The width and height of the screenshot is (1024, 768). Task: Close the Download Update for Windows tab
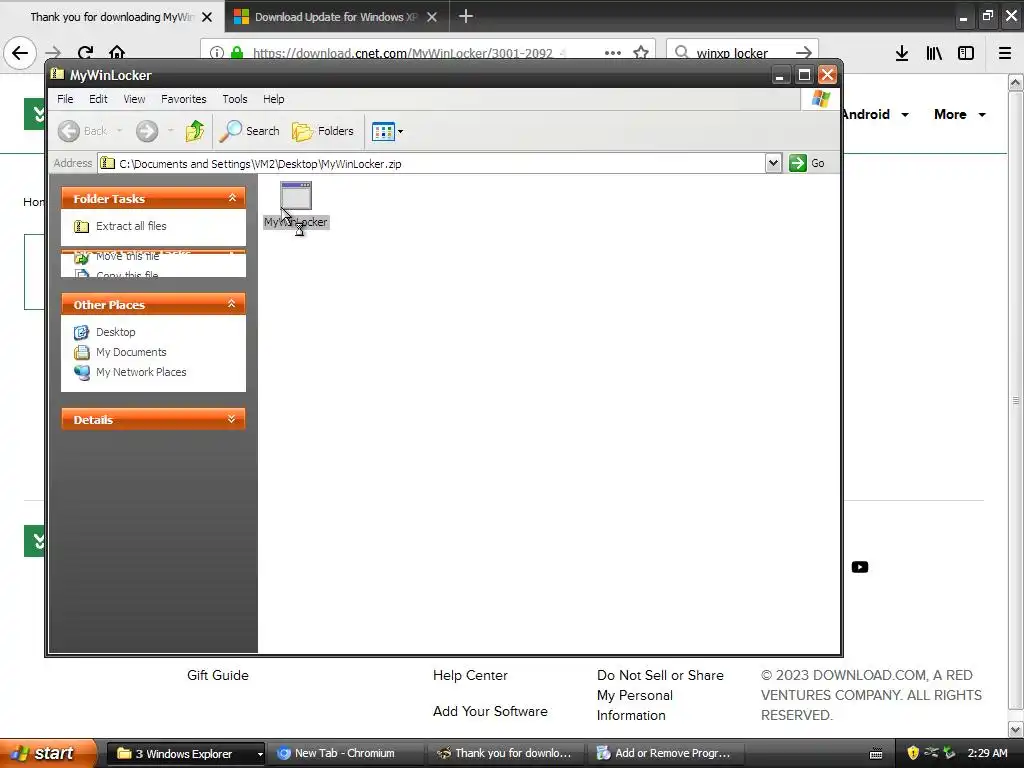point(432,17)
